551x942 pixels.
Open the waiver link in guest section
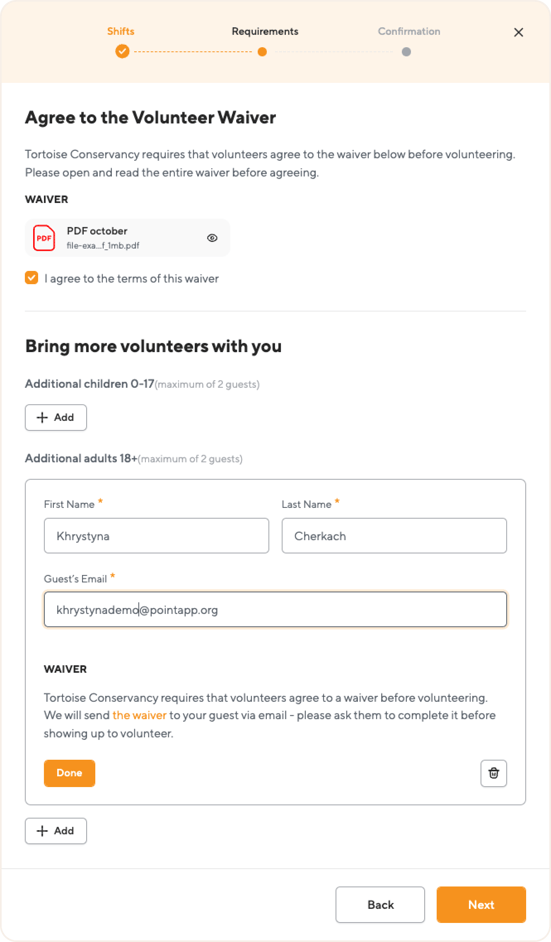[x=139, y=715]
